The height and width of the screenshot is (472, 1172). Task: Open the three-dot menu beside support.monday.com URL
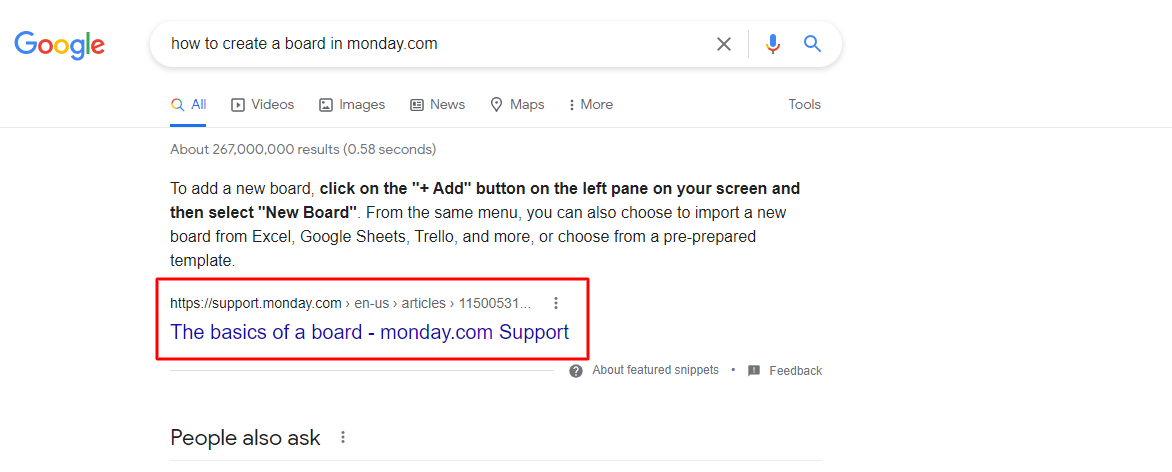pos(557,303)
